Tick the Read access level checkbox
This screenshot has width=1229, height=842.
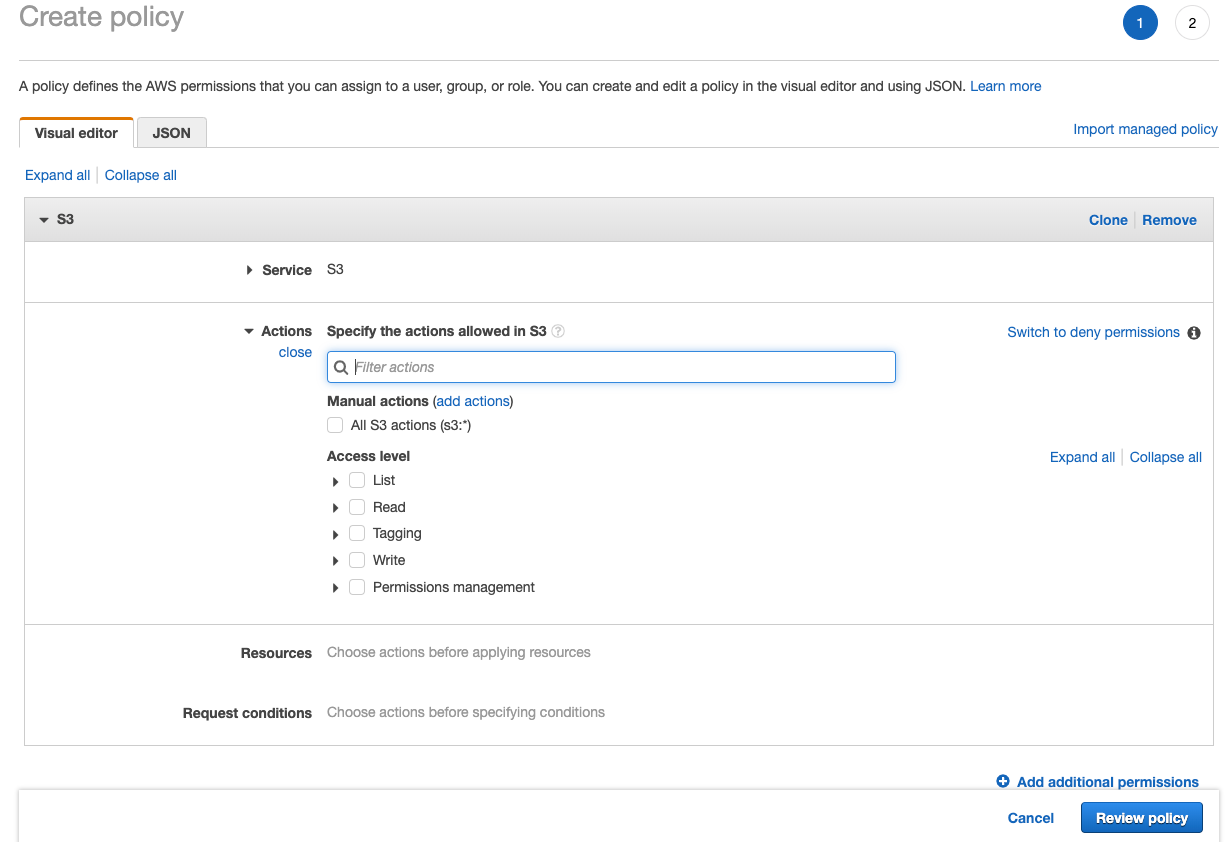357,507
